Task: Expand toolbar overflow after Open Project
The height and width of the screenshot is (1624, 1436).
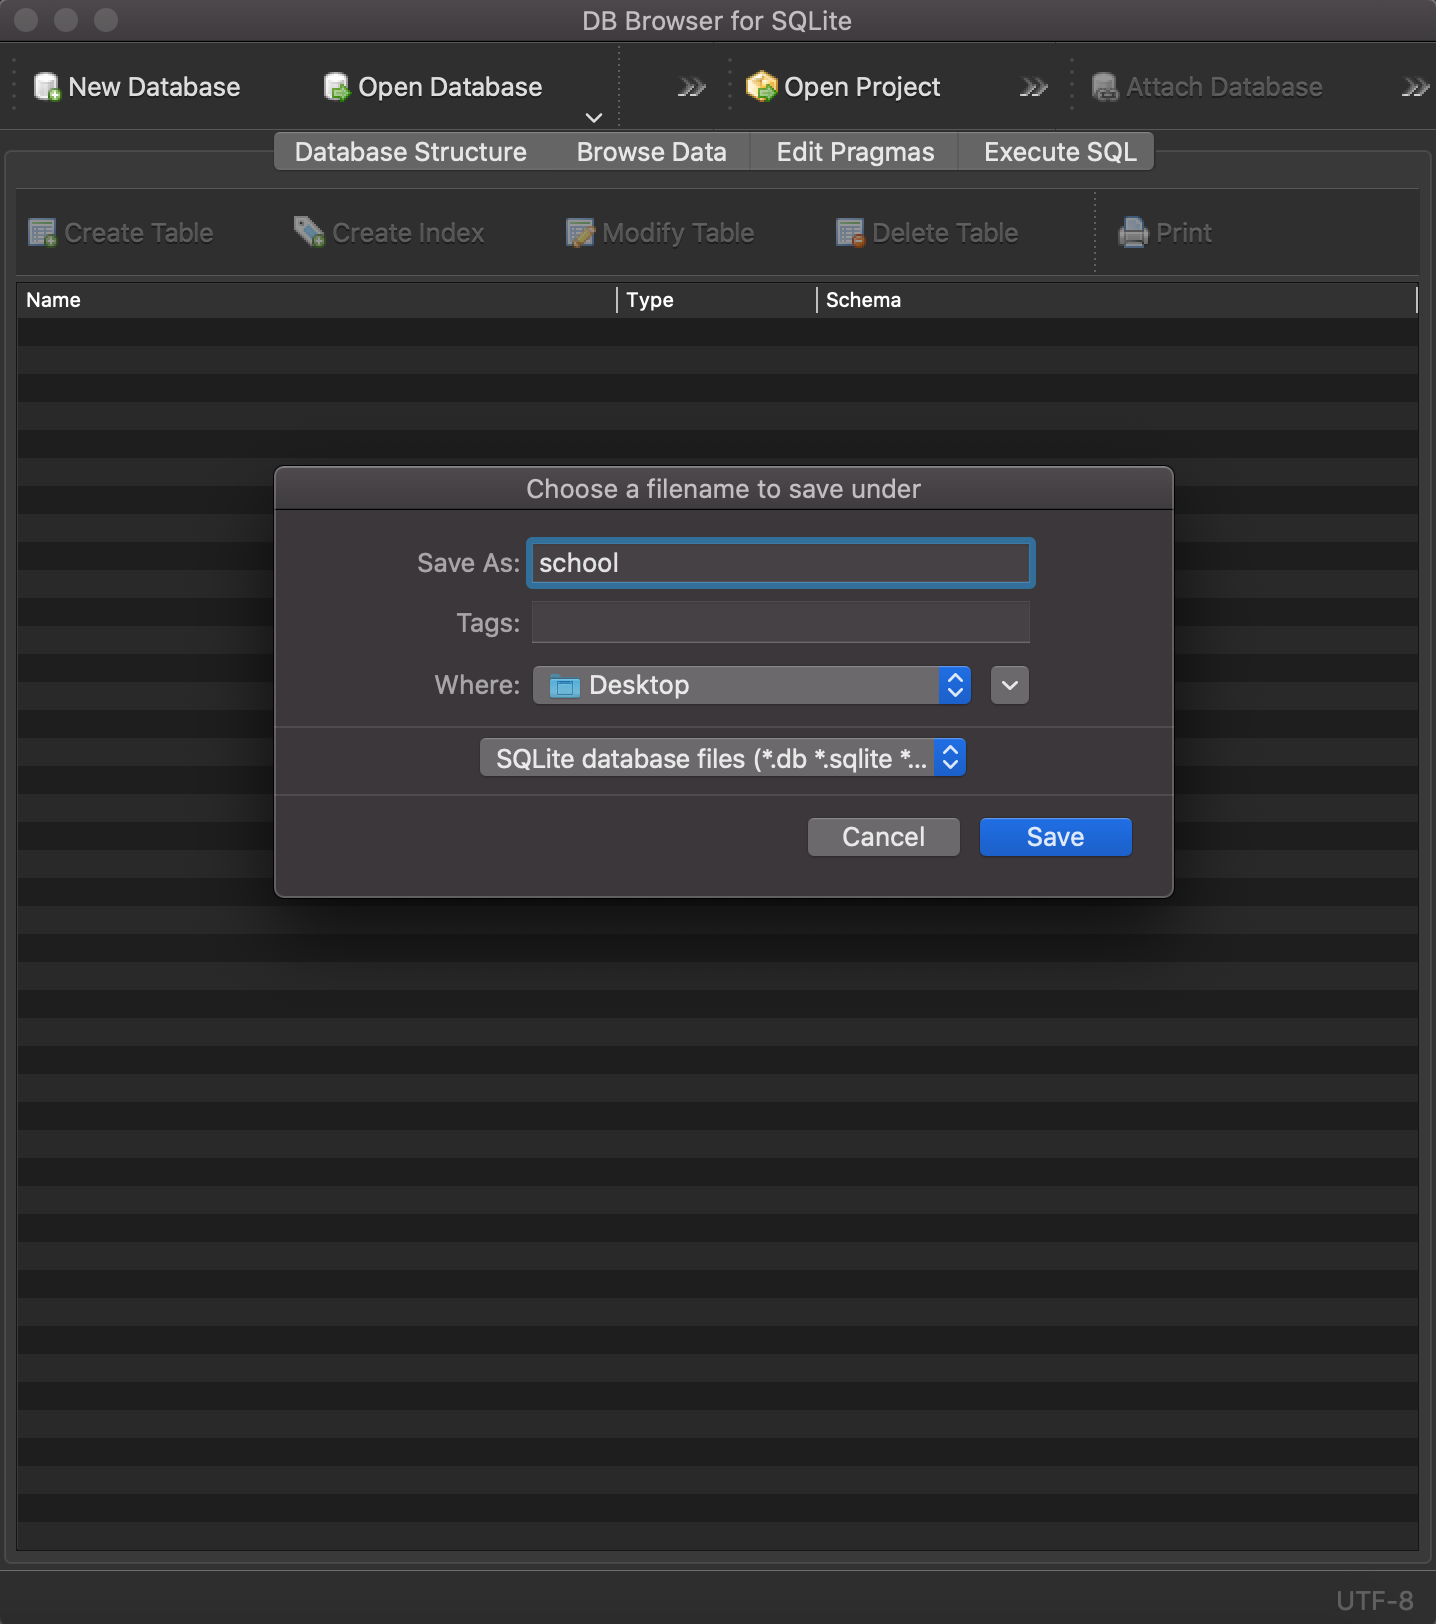Action: click(1033, 88)
